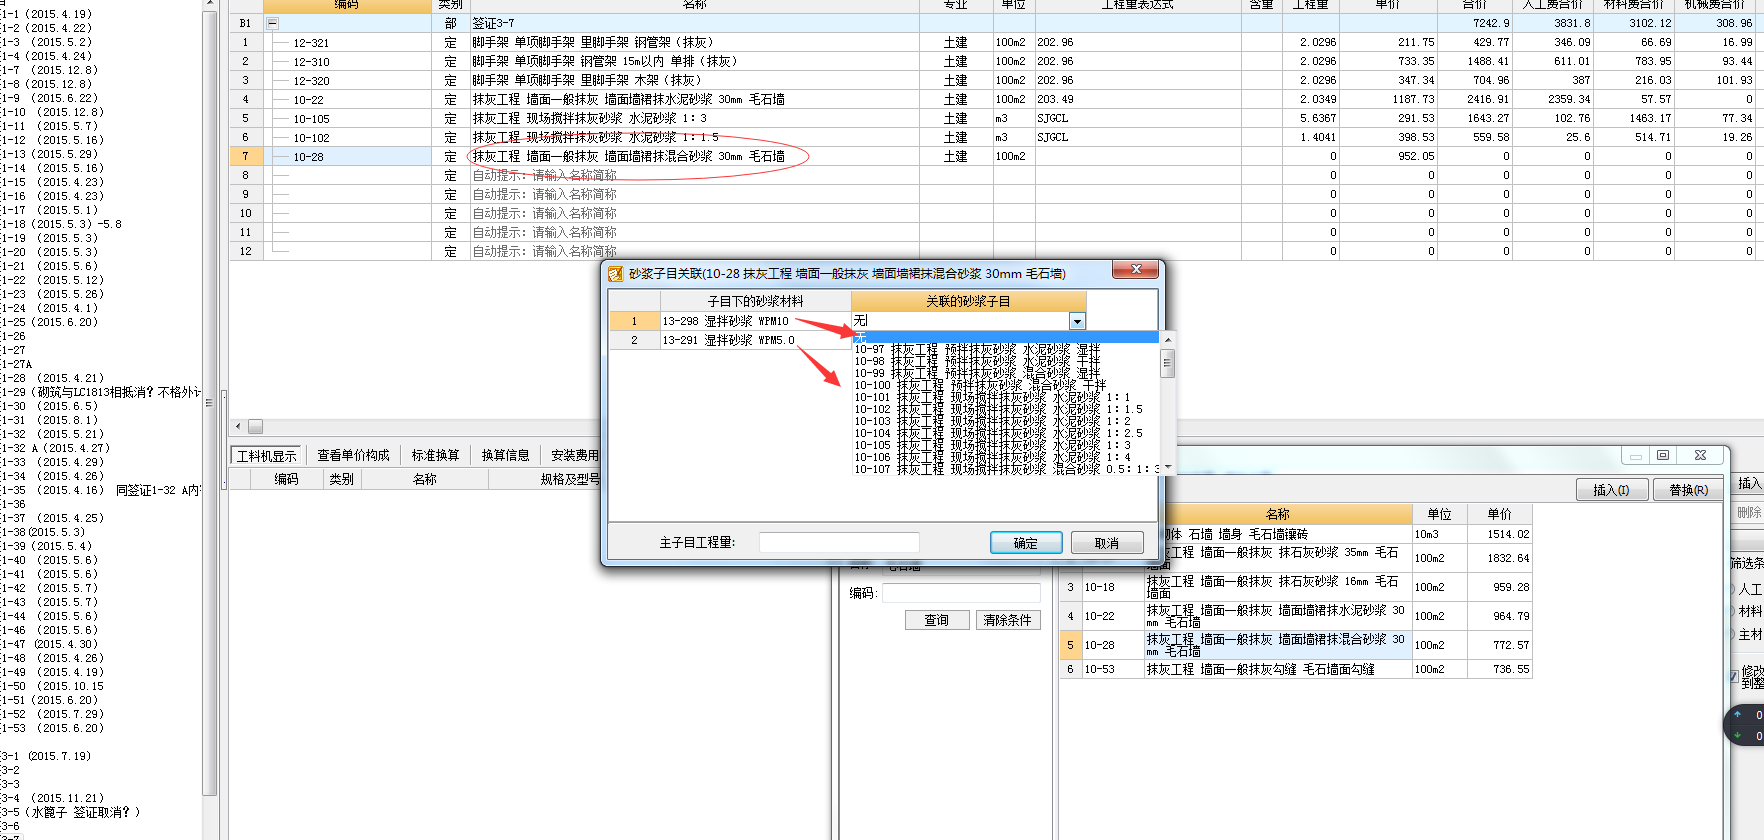Confirm with the 确定 button
Image resolution: width=1764 pixels, height=840 pixels.
tap(1026, 543)
